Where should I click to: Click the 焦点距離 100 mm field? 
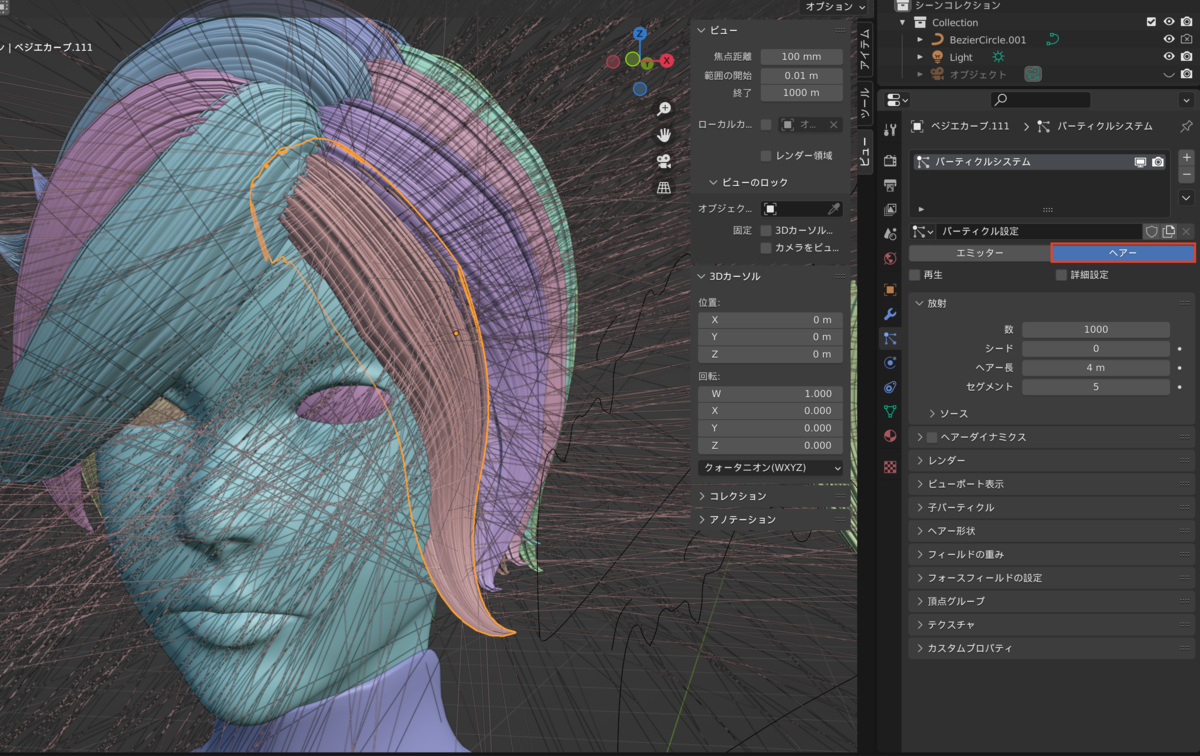801,57
